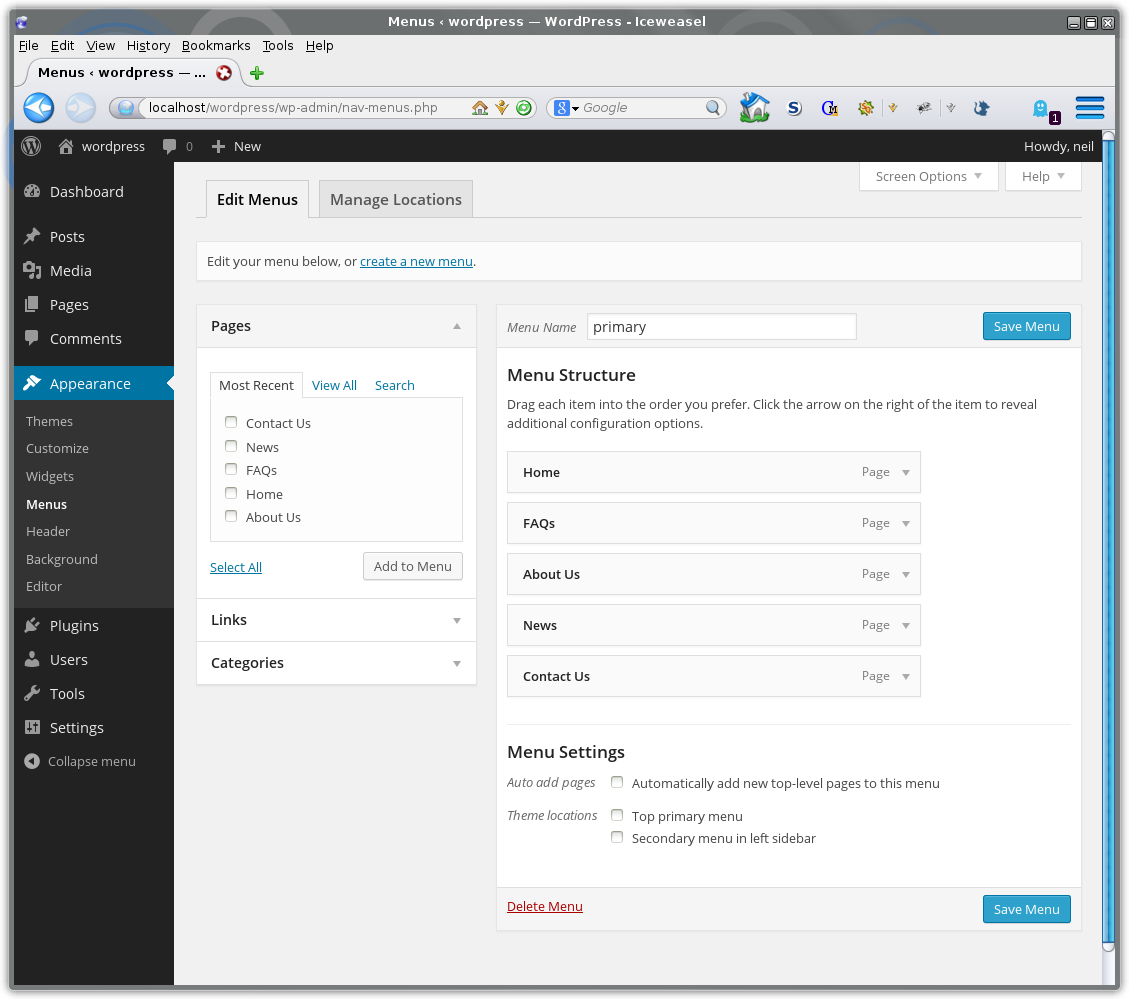The width and height of the screenshot is (1129, 999).
Task: Open the blue hamburger menu icon
Action: pyautogui.click(x=1090, y=107)
